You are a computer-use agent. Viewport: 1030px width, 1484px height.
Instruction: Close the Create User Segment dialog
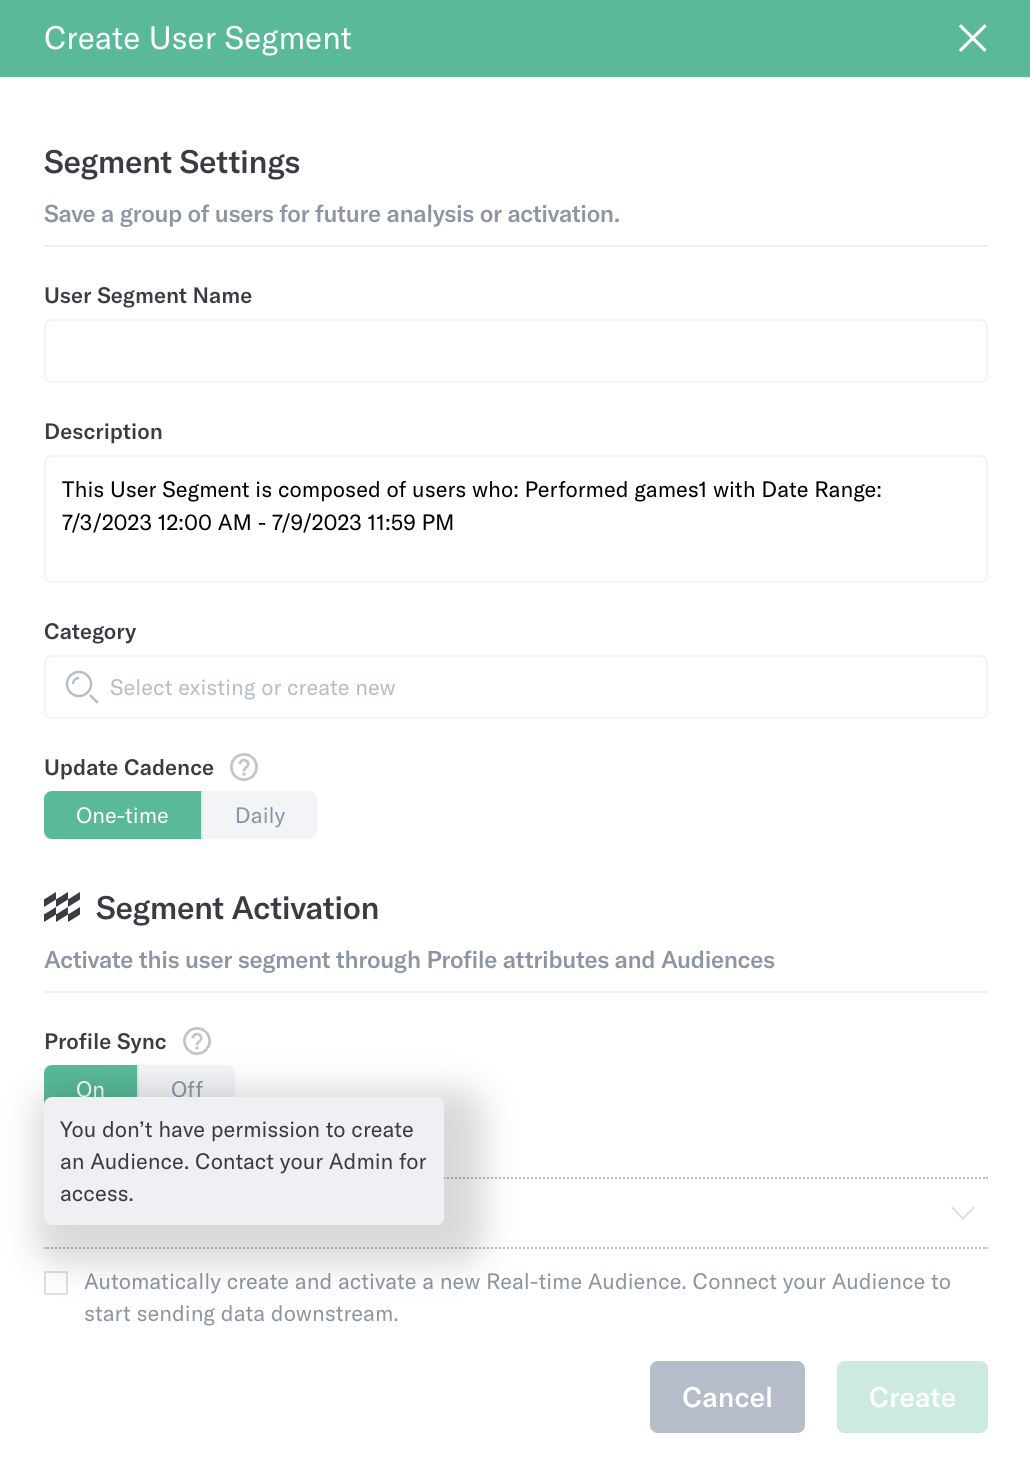(x=972, y=38)
